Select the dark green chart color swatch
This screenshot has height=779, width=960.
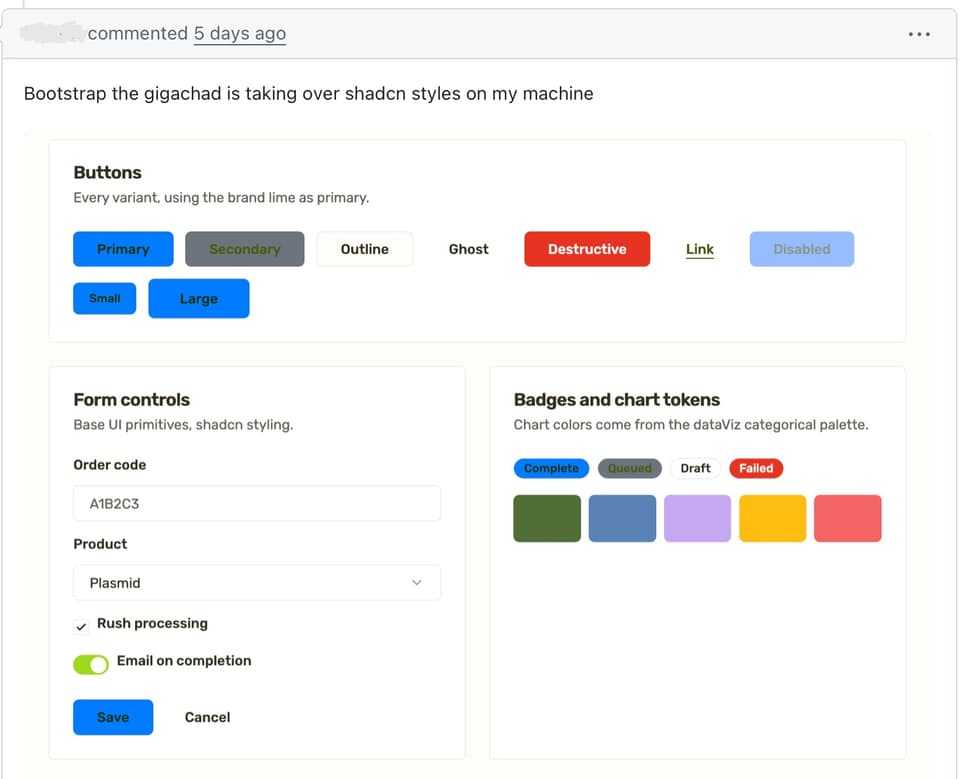(547, 518)
